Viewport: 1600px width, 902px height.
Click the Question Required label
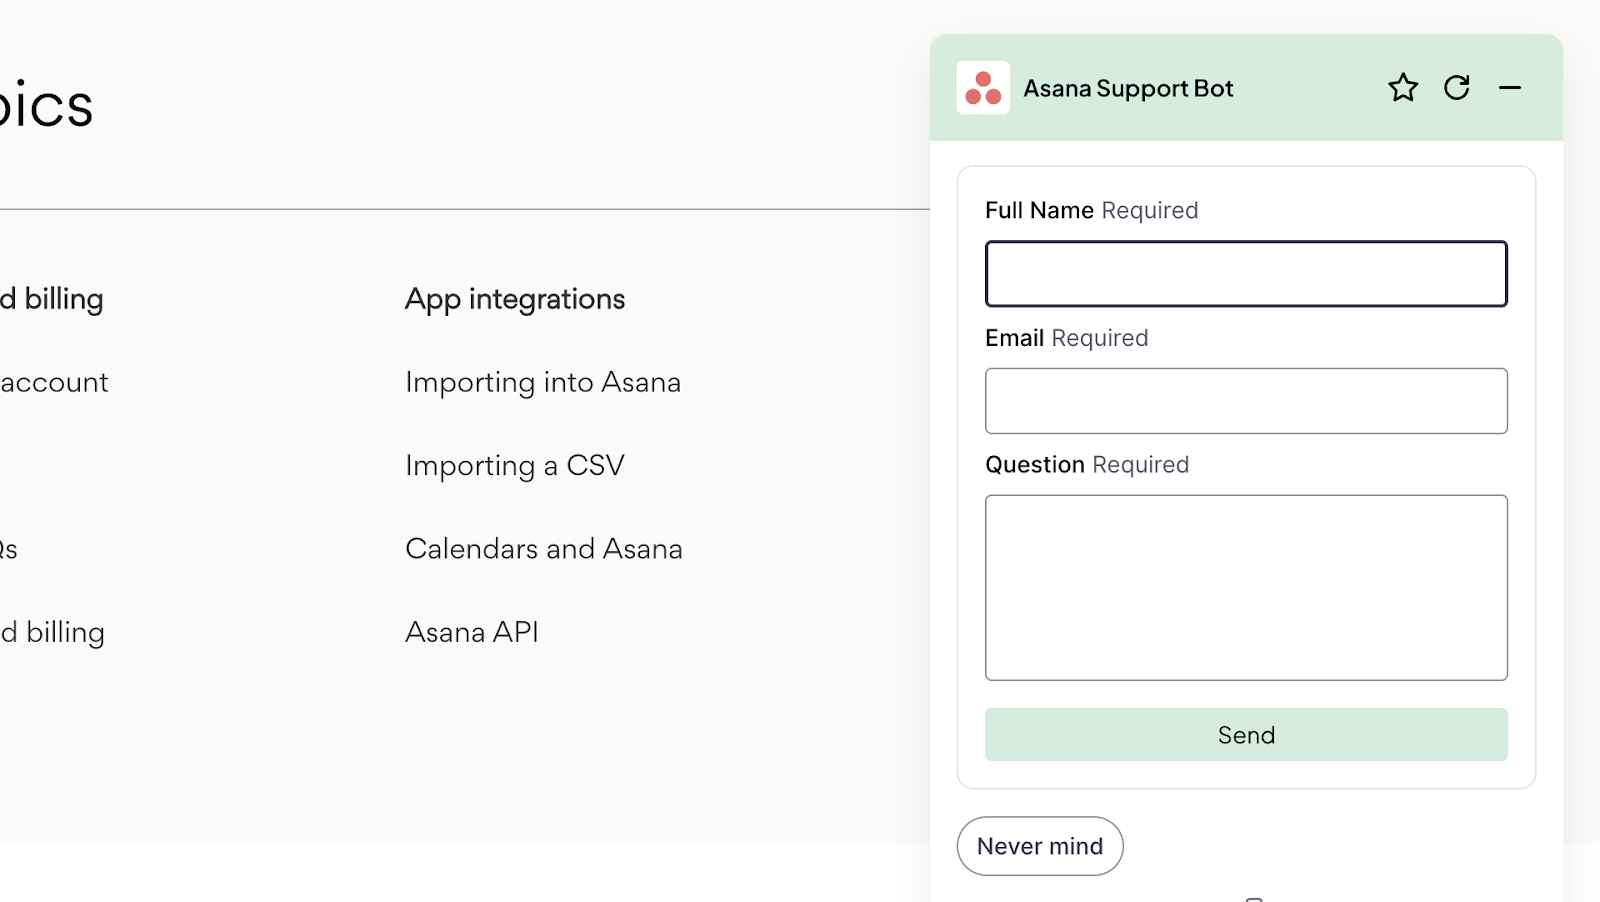tap(1087, 465)
